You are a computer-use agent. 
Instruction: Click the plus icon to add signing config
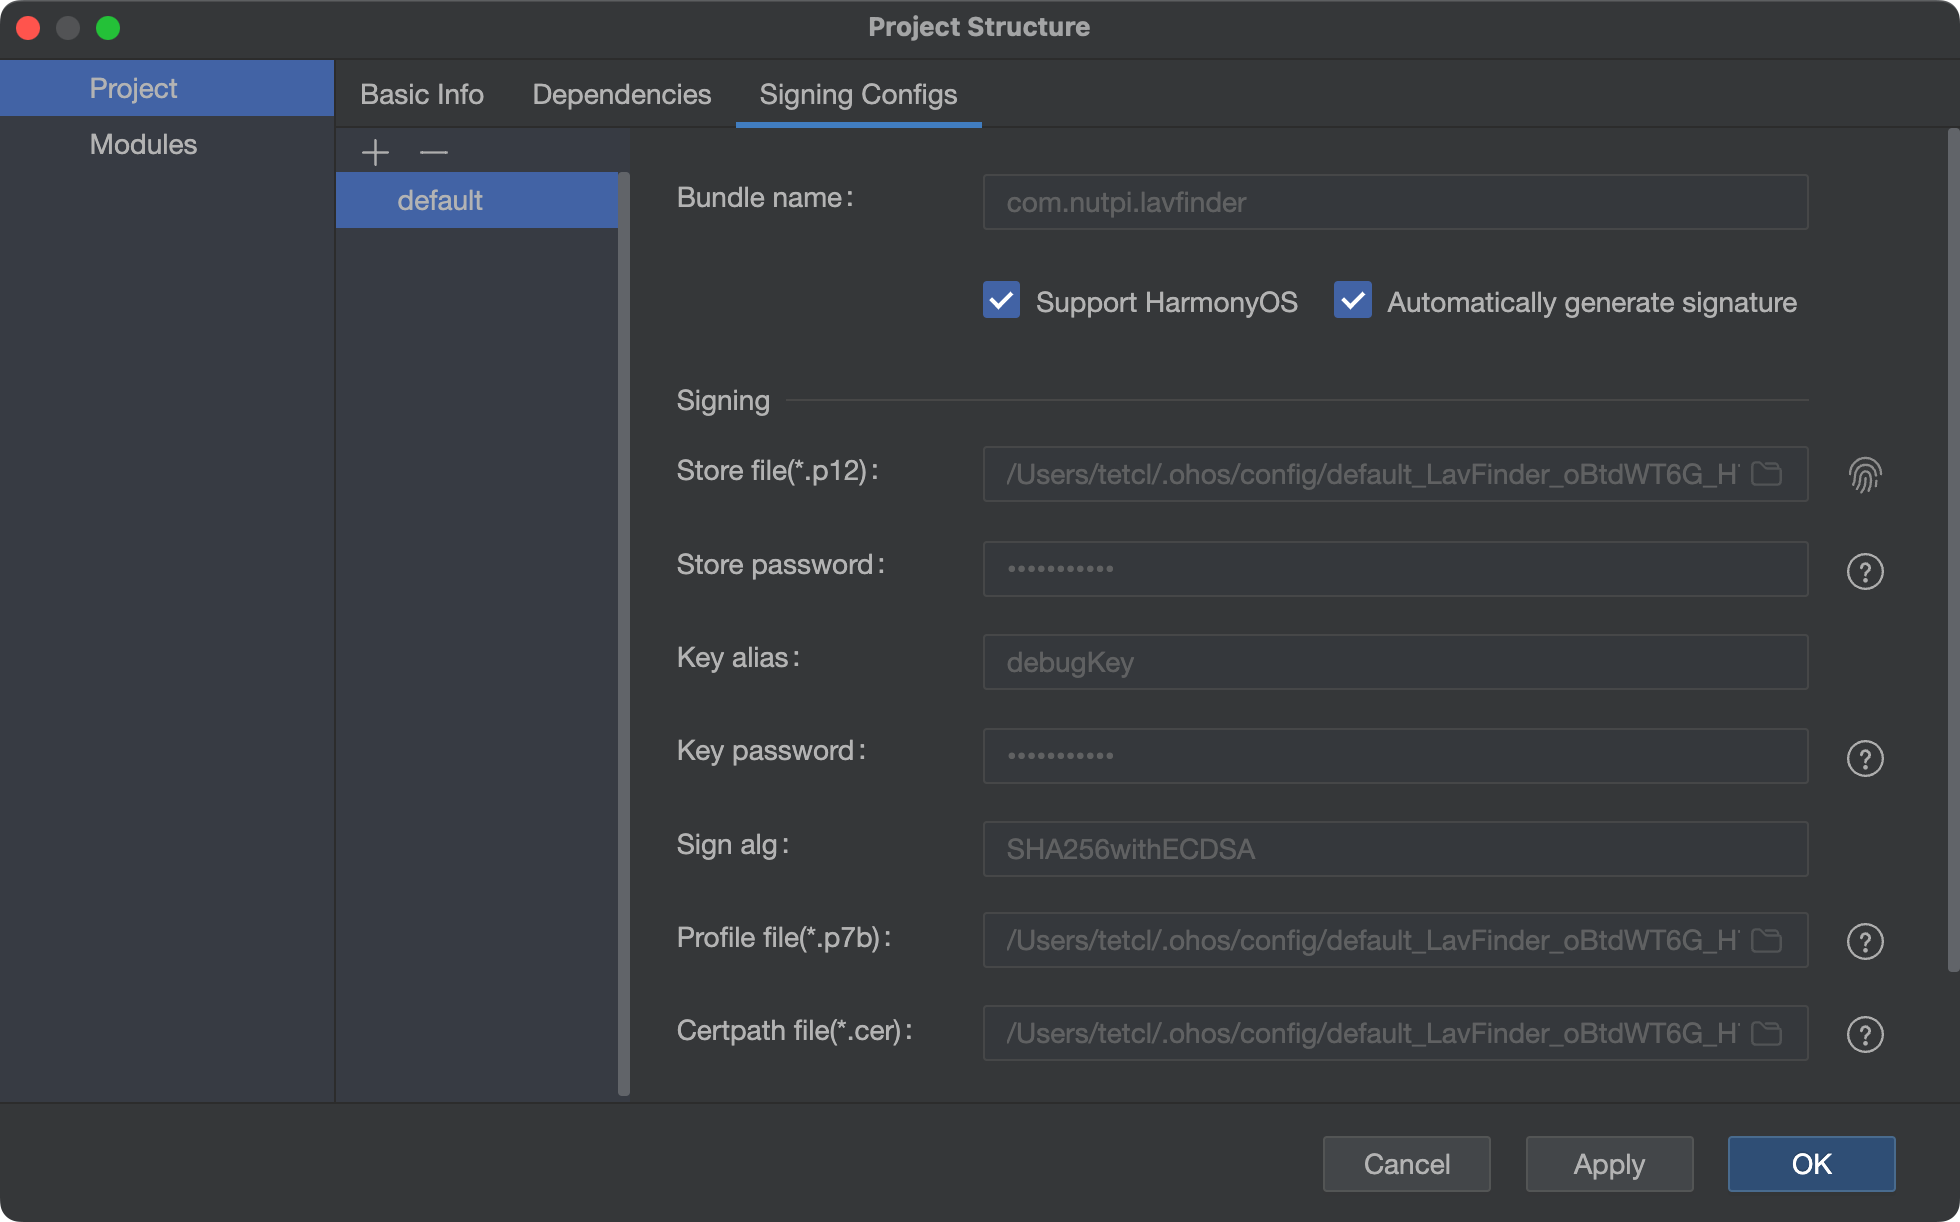(x=375, y=152)
